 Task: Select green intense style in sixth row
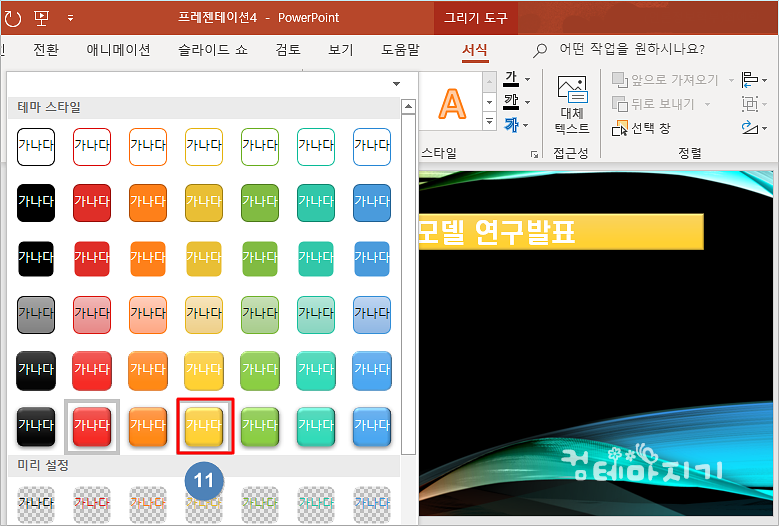pos(260,427)
